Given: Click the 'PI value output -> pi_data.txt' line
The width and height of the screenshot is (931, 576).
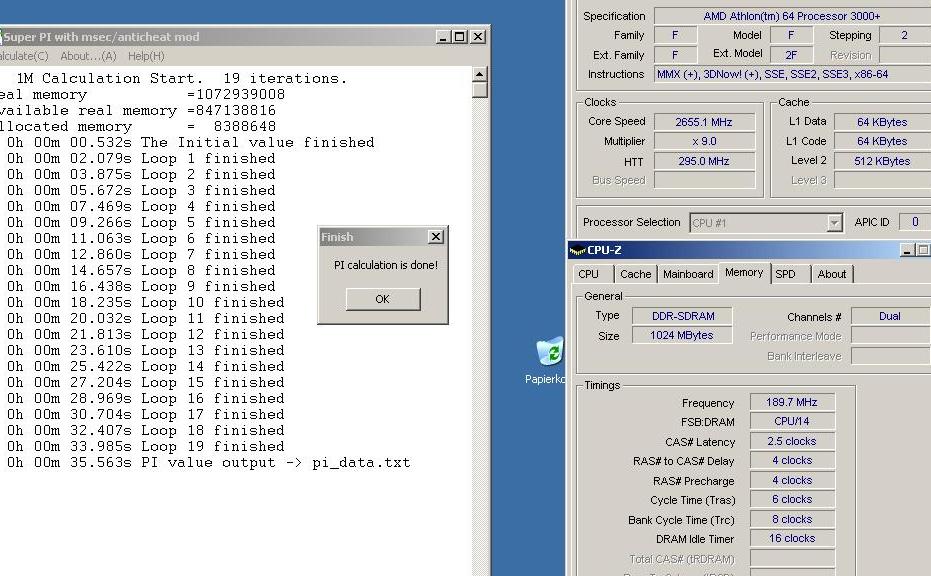Looking at the screenshot, I should (208, 463).
